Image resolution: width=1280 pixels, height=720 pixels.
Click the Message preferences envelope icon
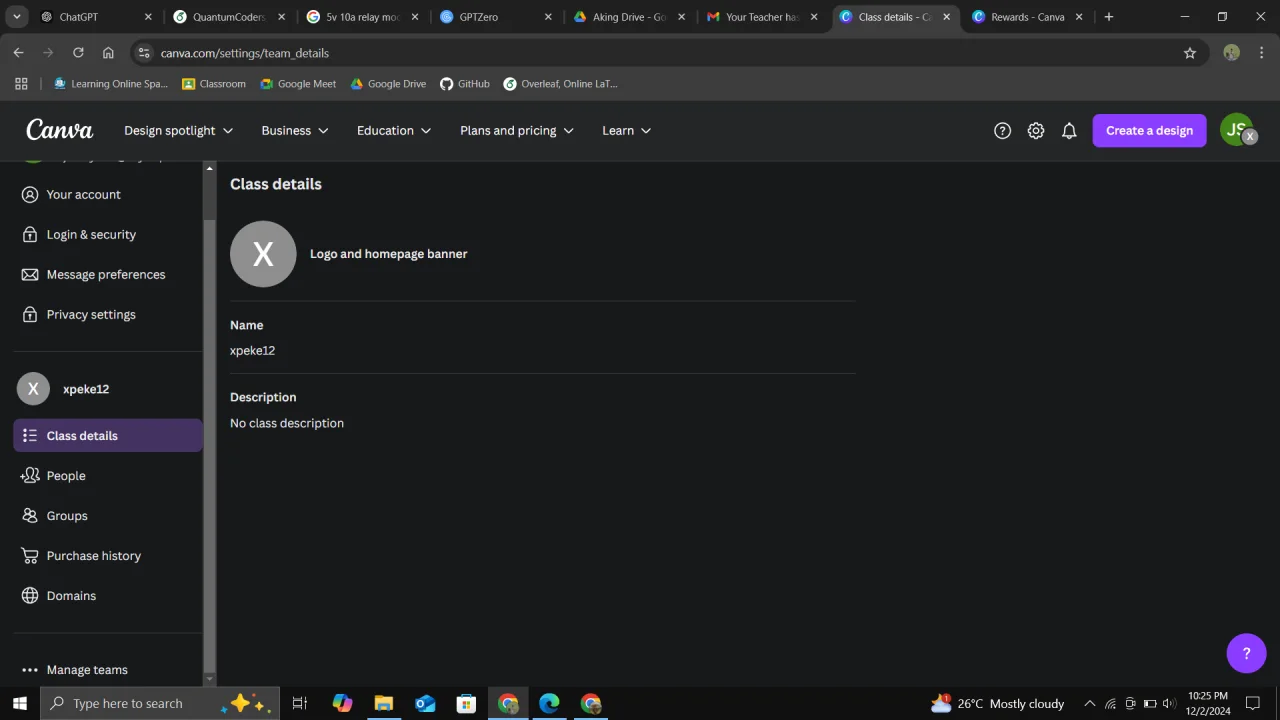pyautogui.click(x=30, y=274)
